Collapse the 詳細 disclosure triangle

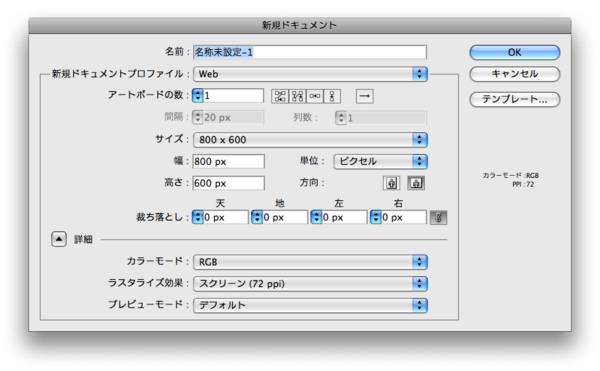[x=59, y=239]
